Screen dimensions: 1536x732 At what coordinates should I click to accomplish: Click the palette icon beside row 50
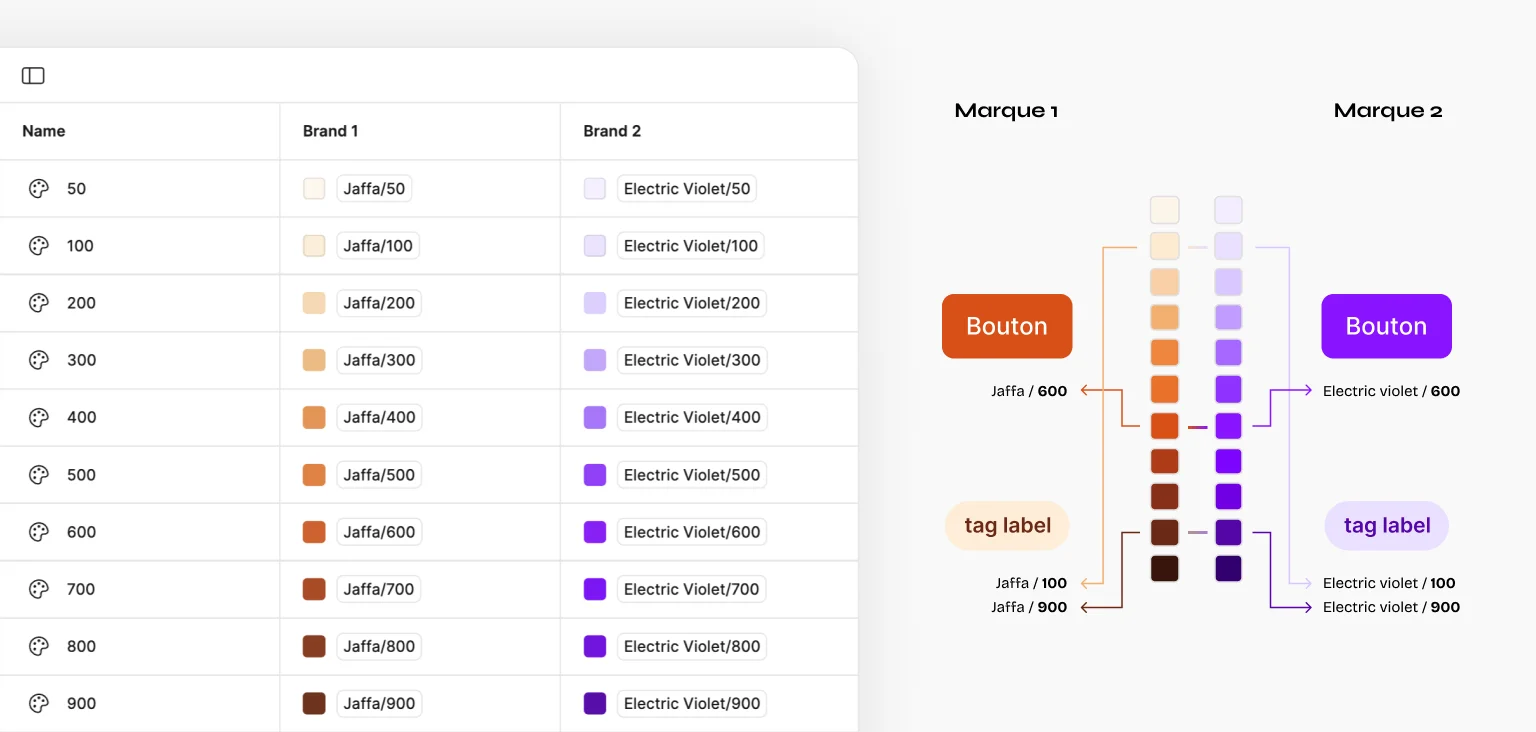39,189
